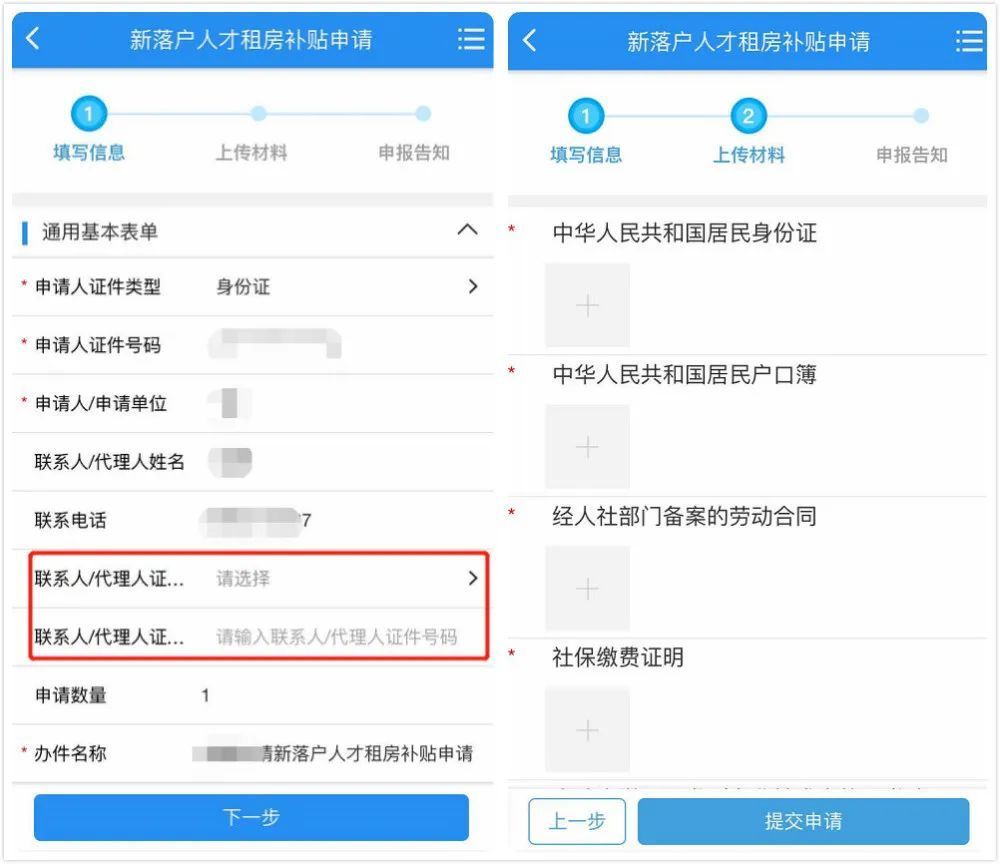Click the 上一步 button
This screenshot has width=1000, height=864.
577,821
